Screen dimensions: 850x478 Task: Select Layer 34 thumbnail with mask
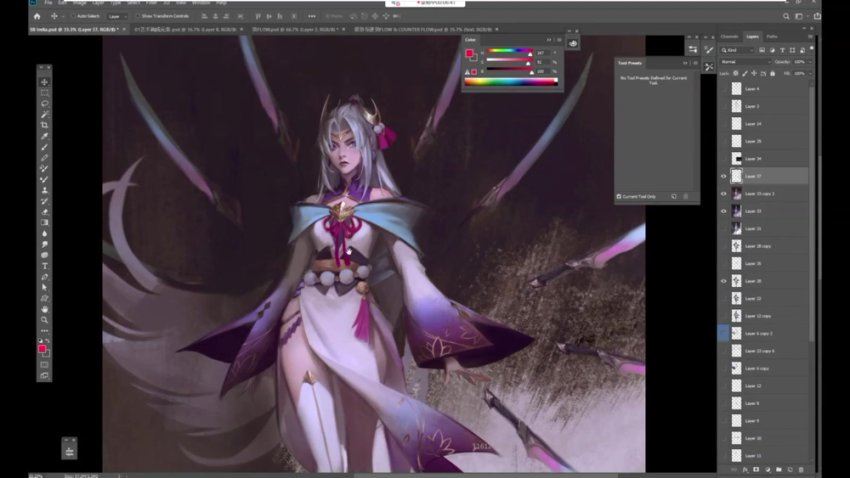[x=736, y=158]
